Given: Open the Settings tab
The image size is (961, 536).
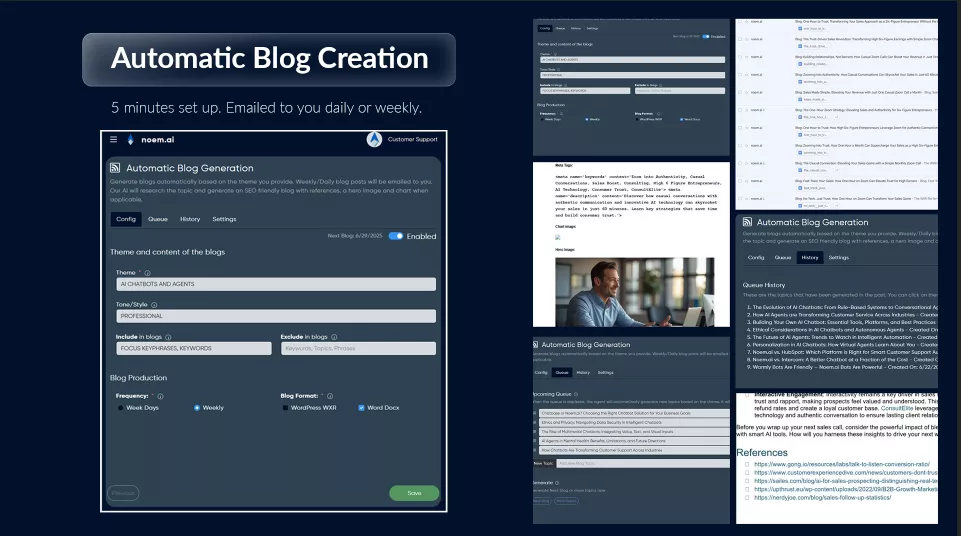Looking at the screenshot, I should (224, 218).
